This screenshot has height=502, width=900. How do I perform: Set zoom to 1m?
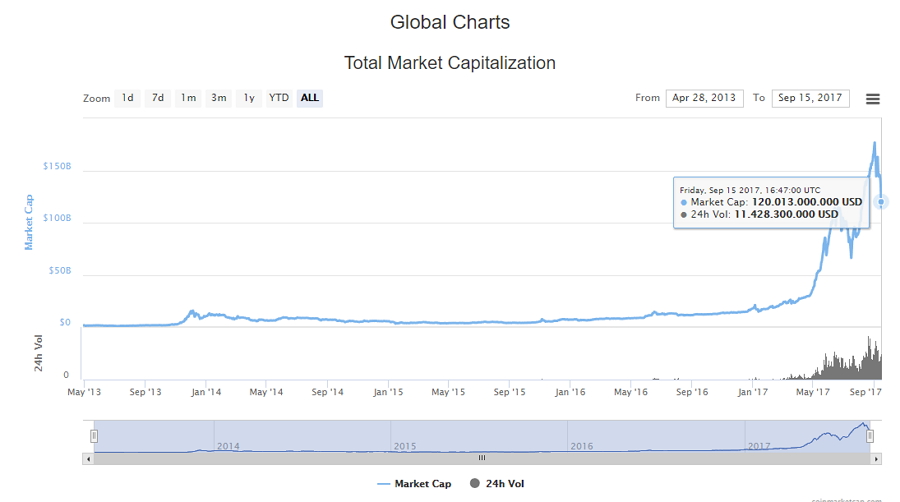tap(188, 98)
